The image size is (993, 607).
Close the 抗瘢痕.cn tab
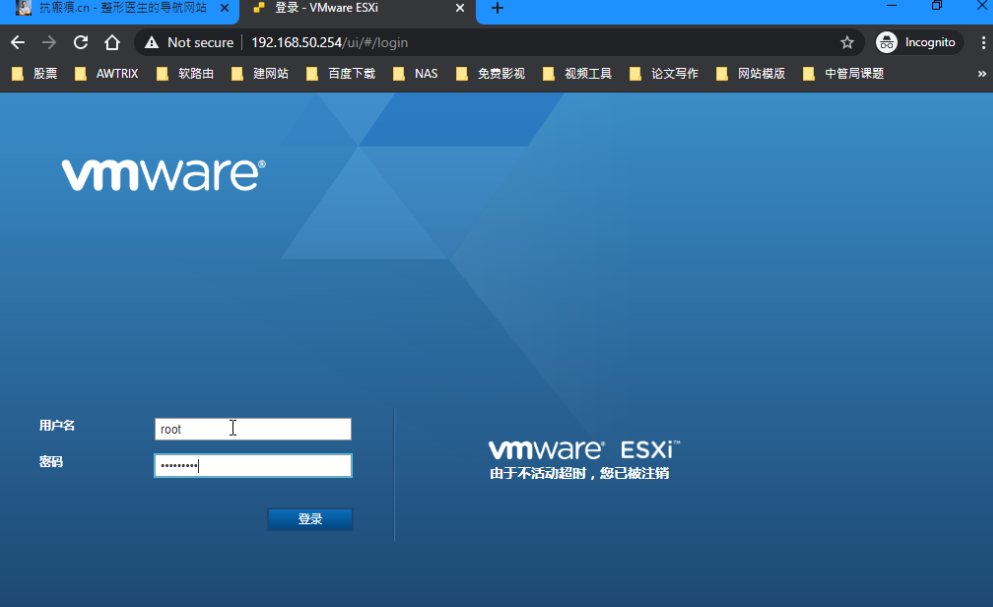tap(224, 8)
